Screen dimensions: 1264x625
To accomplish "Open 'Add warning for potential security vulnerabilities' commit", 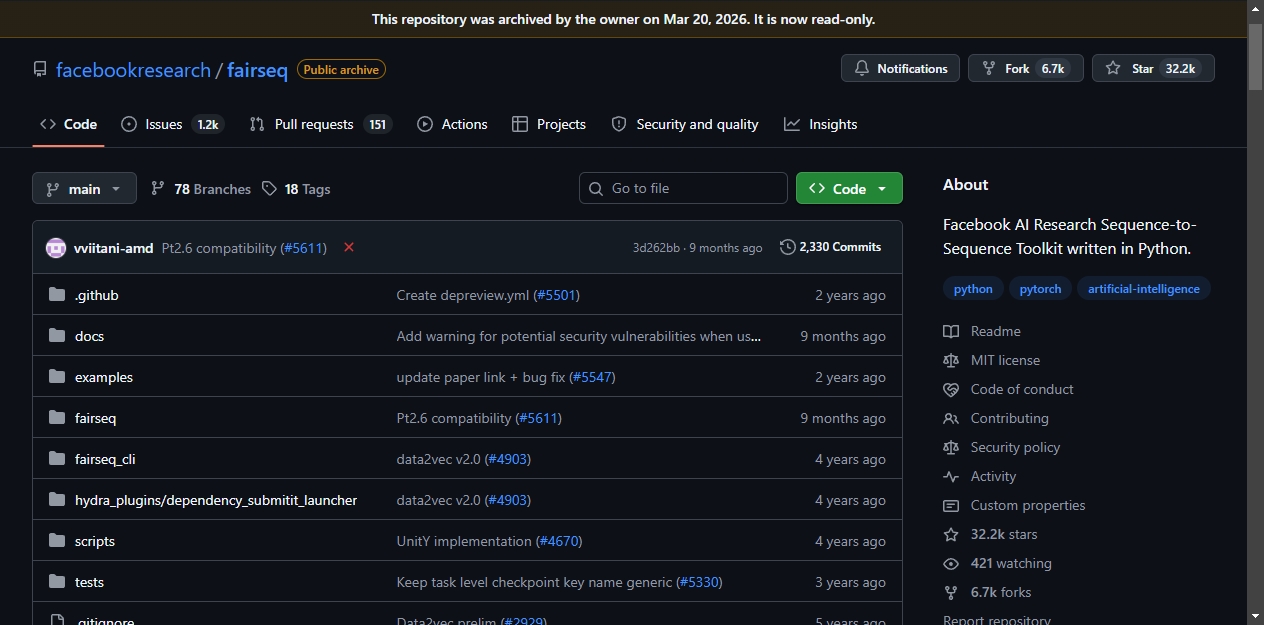I will coord(579,336).
